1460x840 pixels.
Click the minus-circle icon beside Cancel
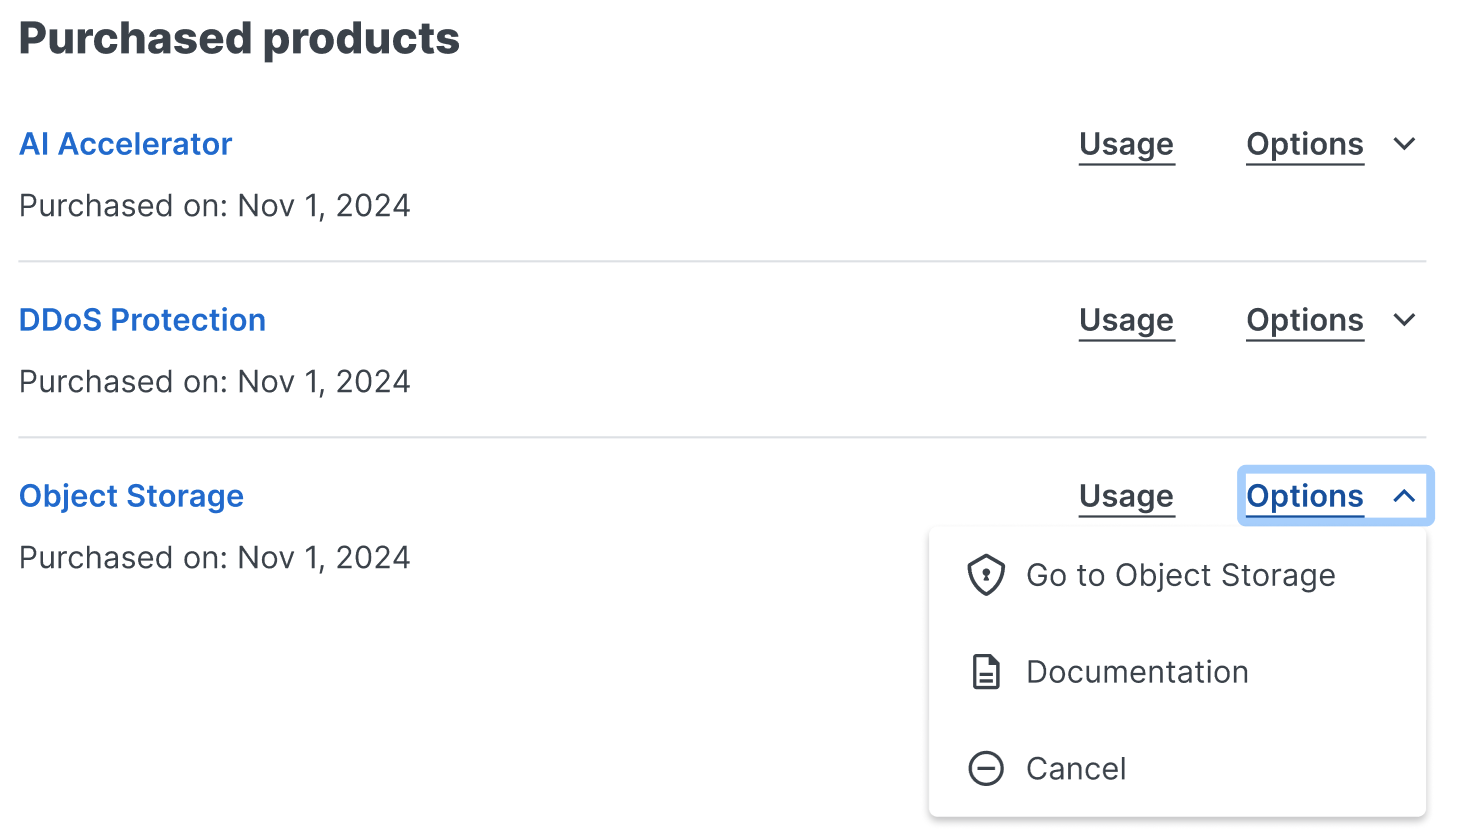pos(986,768)
